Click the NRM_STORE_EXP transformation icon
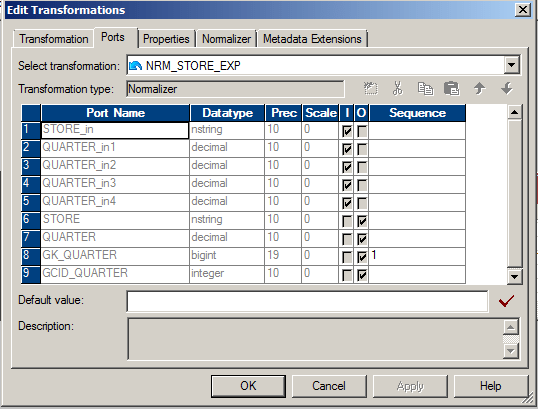 [135, 66]
